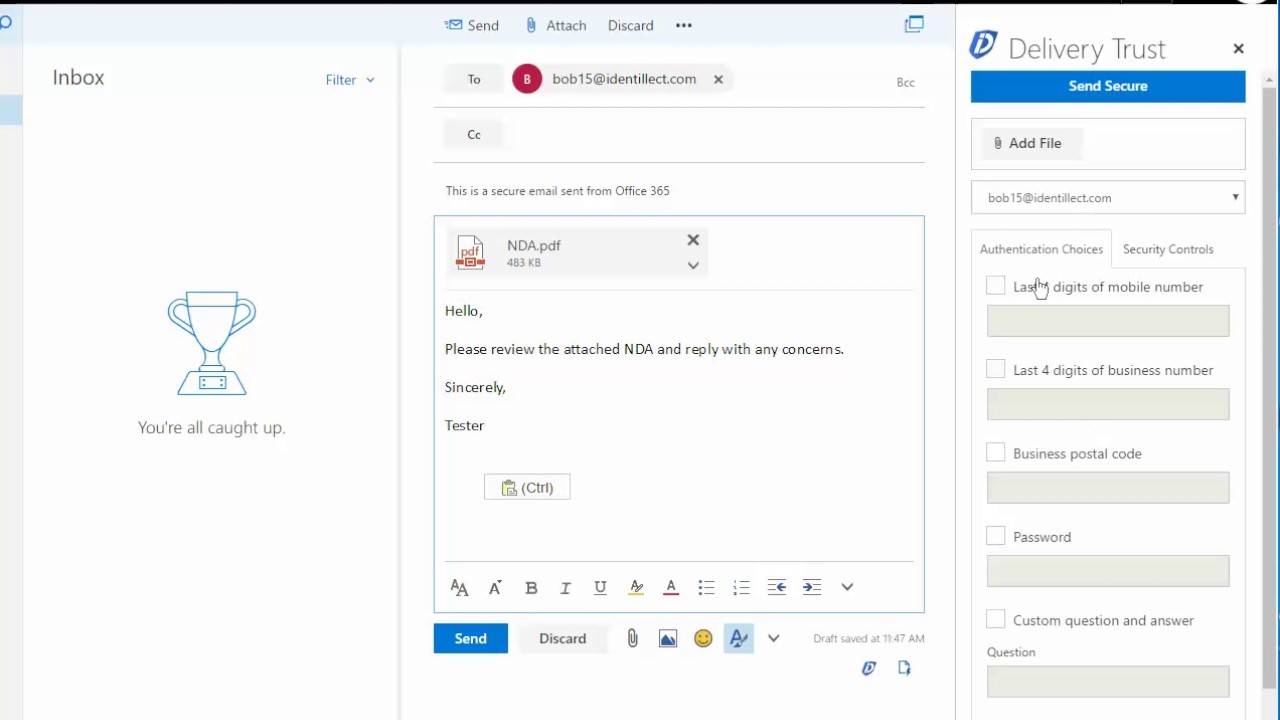The width and height of the screenshot is (1280, 720).
Task: Click the 'Draft saved at 11:47 AM' status
Action: pos(869,638)
